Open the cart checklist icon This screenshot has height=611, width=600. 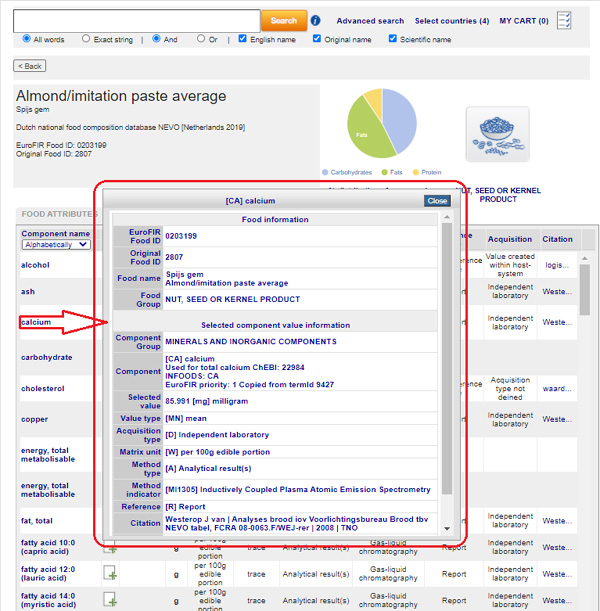click(565, 20)
